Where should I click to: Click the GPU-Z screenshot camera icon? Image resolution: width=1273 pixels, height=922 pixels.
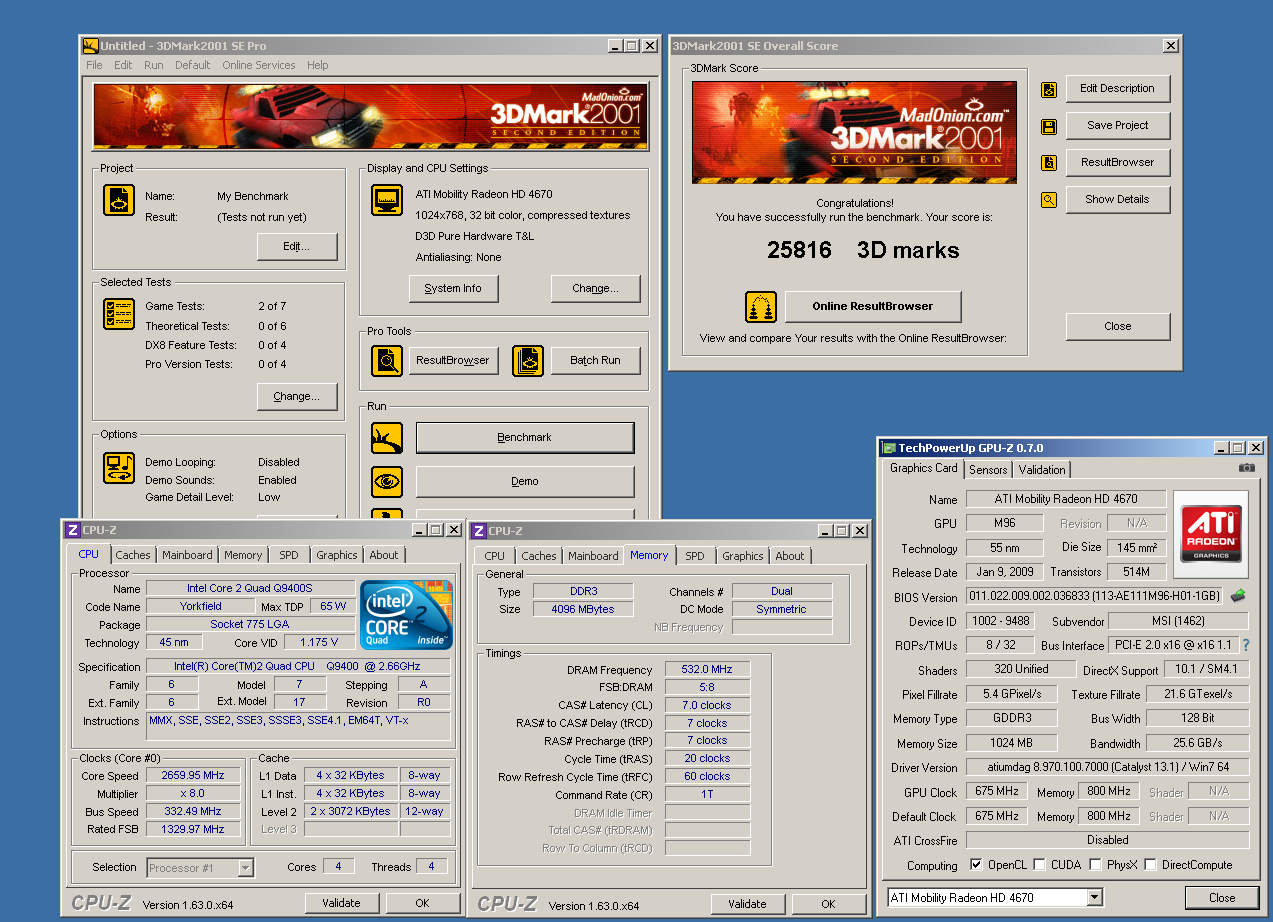[x=1247, y=467]
